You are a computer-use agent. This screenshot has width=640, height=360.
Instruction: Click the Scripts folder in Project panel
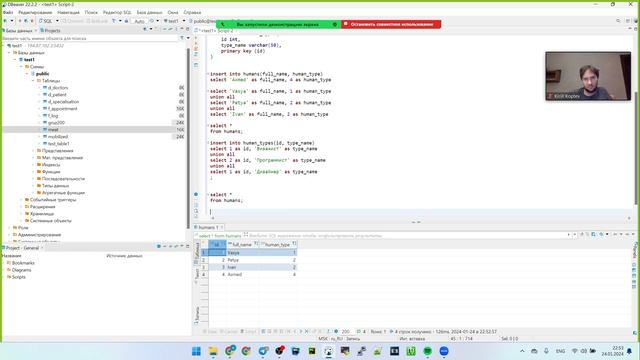point(18,277)
